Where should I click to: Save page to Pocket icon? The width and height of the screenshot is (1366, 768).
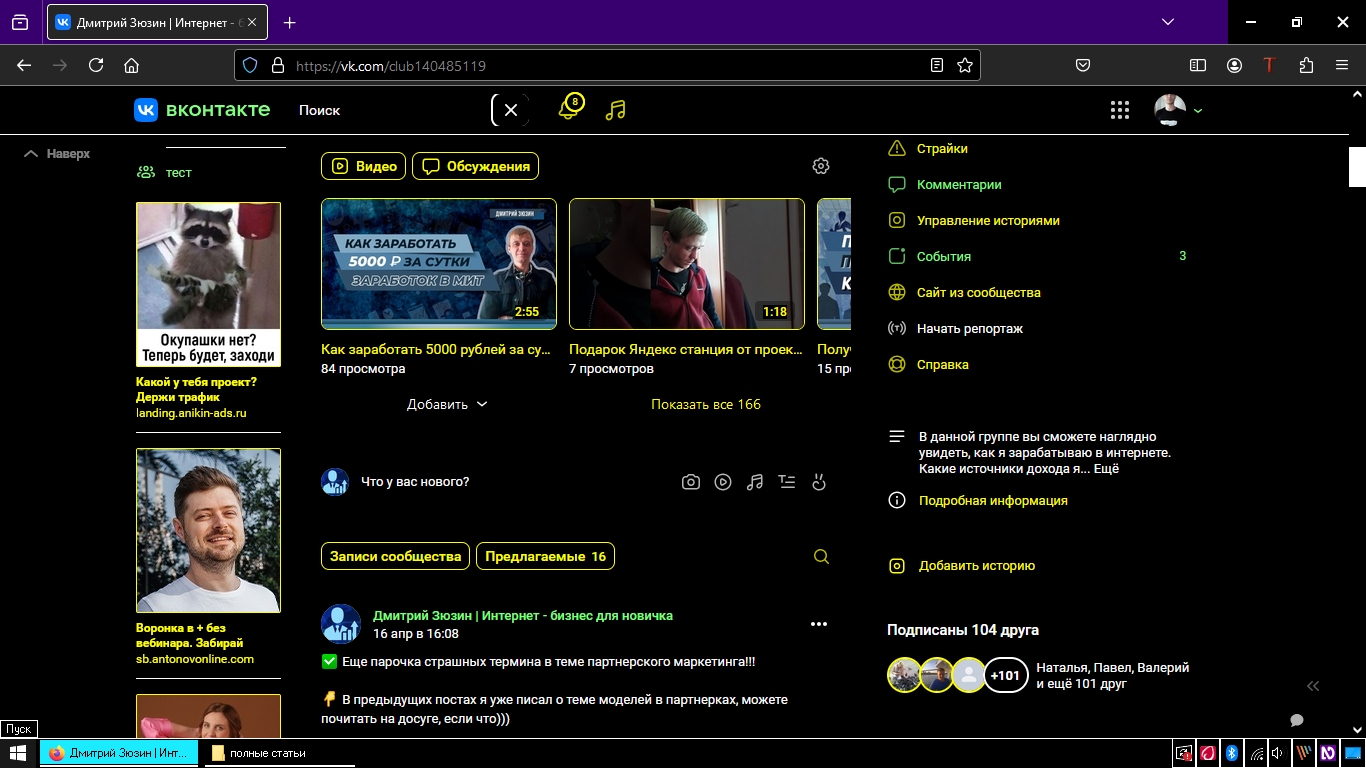point(1083,65)
